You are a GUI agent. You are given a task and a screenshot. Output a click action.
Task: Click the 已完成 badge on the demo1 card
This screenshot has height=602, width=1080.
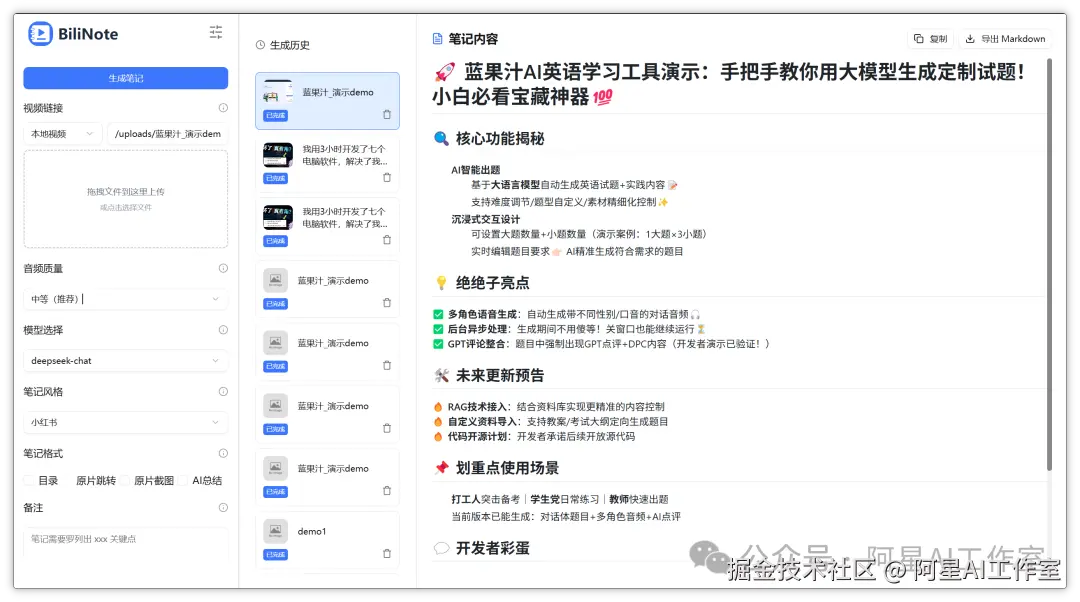point(276,554)
